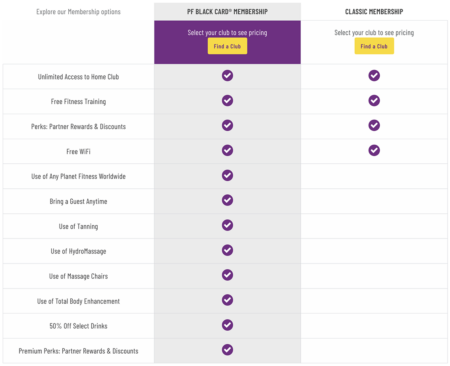Screen dimensions: 450x366
Task: Click Black Card checkmark for Perks: Partner Rewards
Action: pos(227,125)
